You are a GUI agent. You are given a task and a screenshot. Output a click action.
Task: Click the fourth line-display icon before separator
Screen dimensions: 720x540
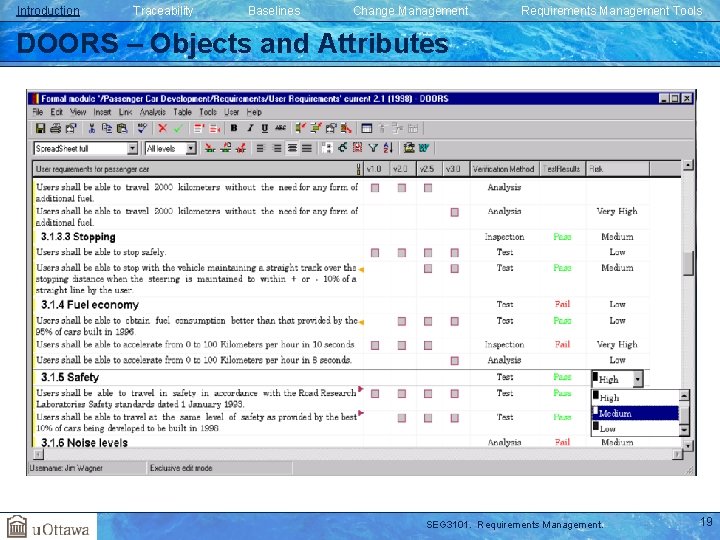click(x=307, y=148)
